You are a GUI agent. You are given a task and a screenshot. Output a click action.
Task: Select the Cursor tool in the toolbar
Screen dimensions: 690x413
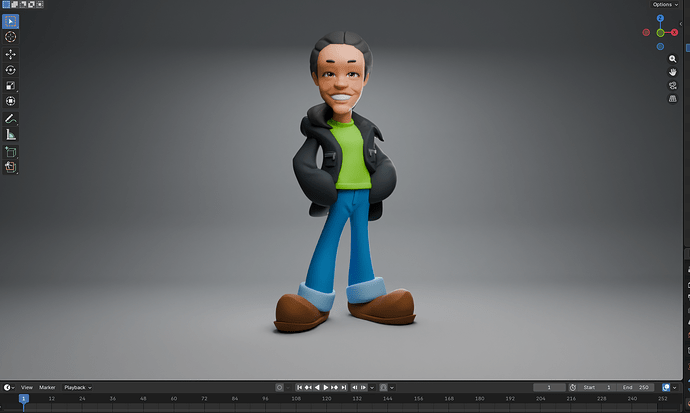pyautogui.click(x=11, y=37)
